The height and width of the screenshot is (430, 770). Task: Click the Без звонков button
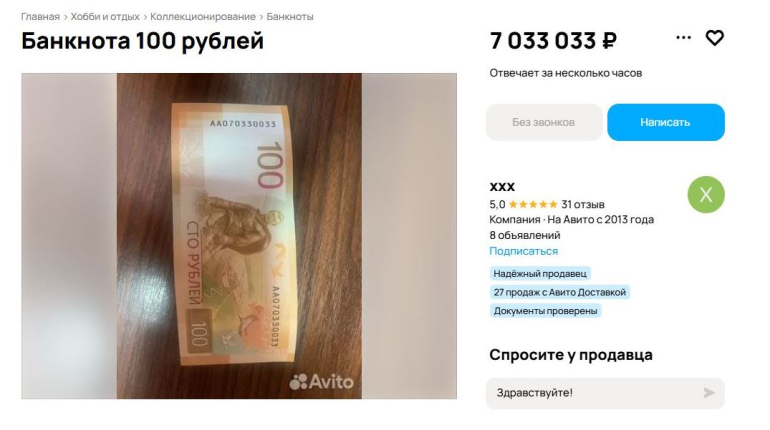click(544, 122)
